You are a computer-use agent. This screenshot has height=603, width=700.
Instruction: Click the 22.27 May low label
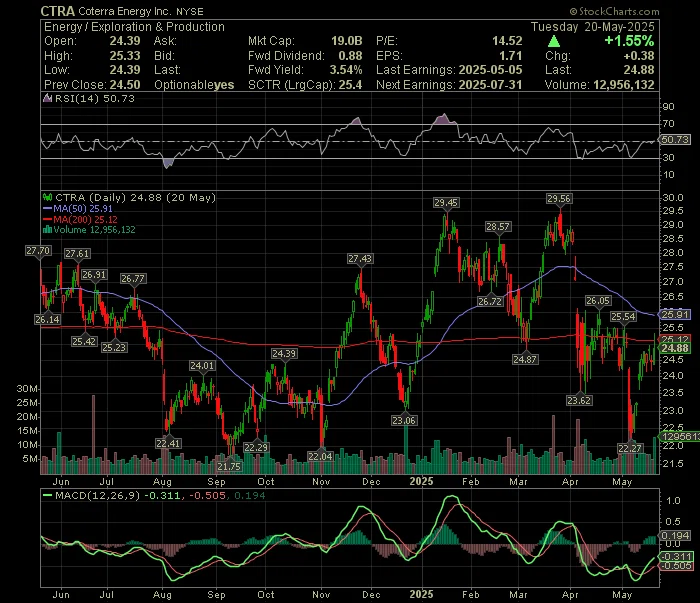click(629, 448)
